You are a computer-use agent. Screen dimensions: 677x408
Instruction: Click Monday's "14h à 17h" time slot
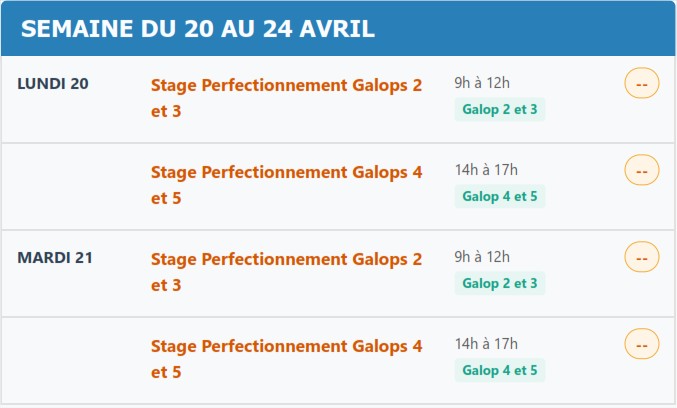tap(486, 170)
